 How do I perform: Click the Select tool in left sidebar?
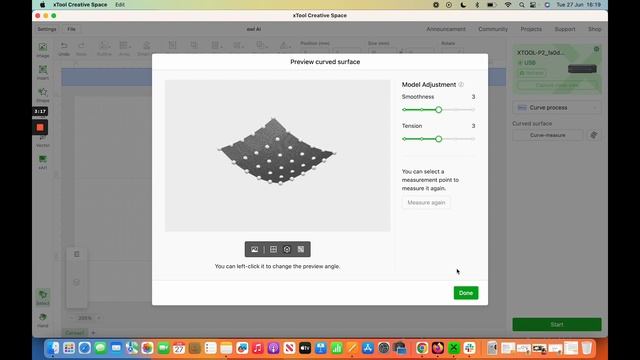43,297
